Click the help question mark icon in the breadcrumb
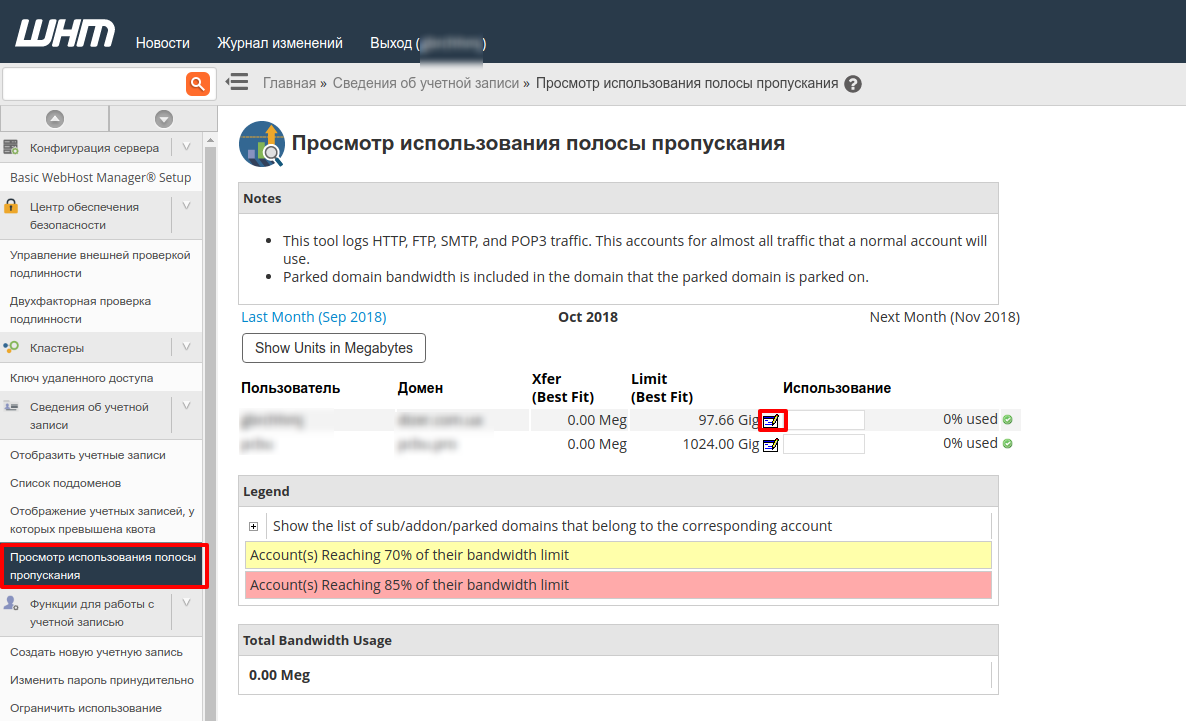Screen dimensions: 1186x721 click(852, 84)
